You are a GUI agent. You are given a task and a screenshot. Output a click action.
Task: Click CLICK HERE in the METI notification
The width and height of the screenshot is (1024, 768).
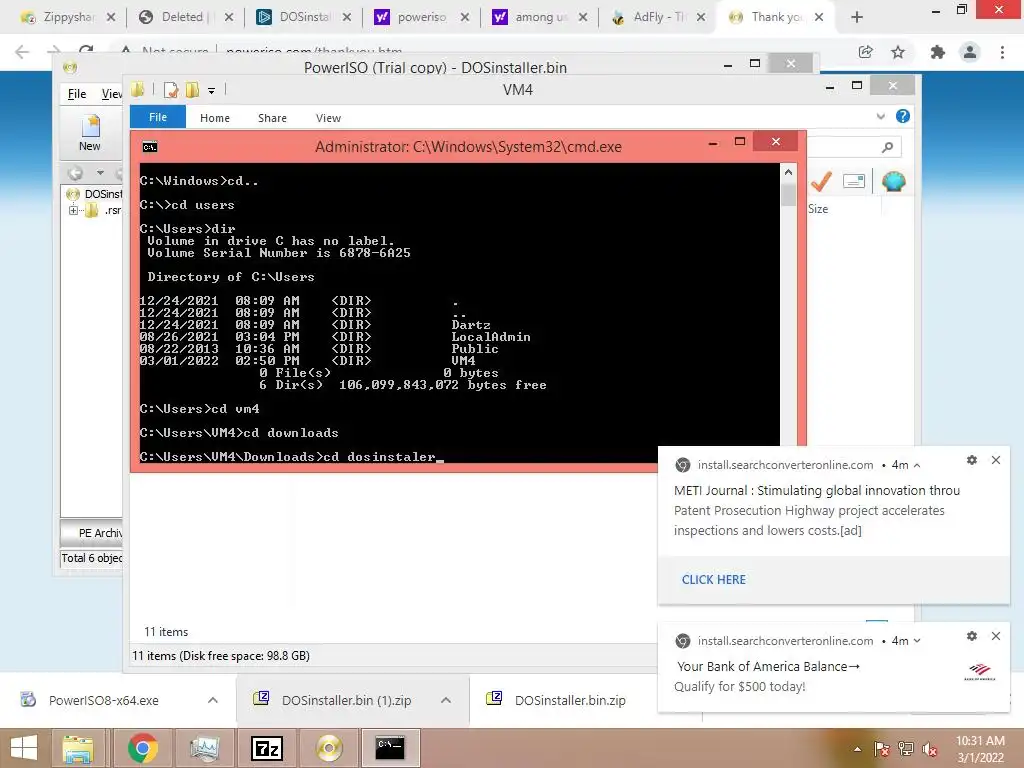click(714, 579)
